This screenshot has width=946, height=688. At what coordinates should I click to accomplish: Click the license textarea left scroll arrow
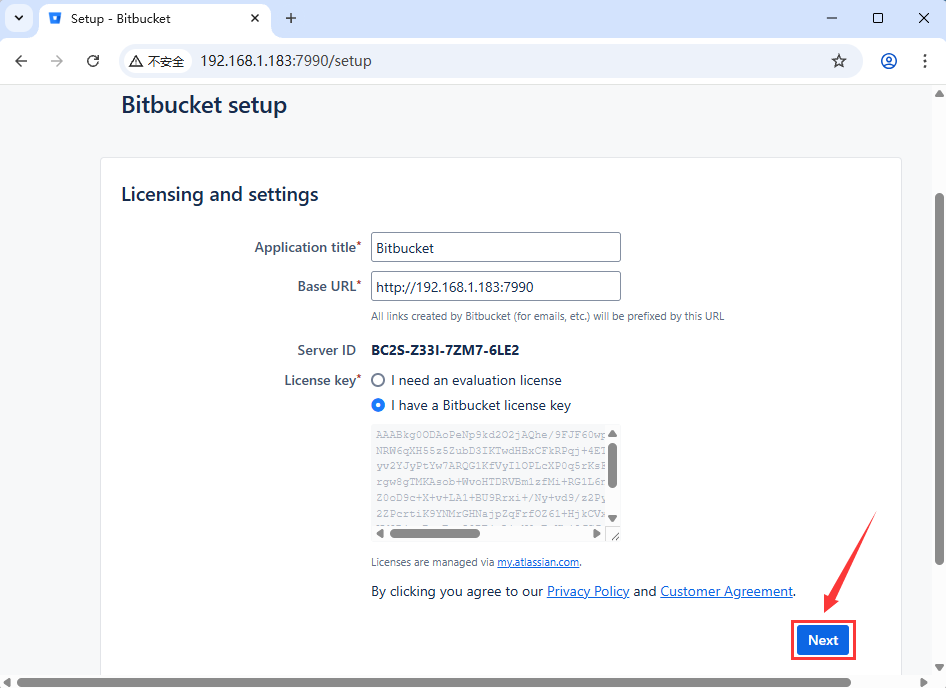tap(379, 534)
